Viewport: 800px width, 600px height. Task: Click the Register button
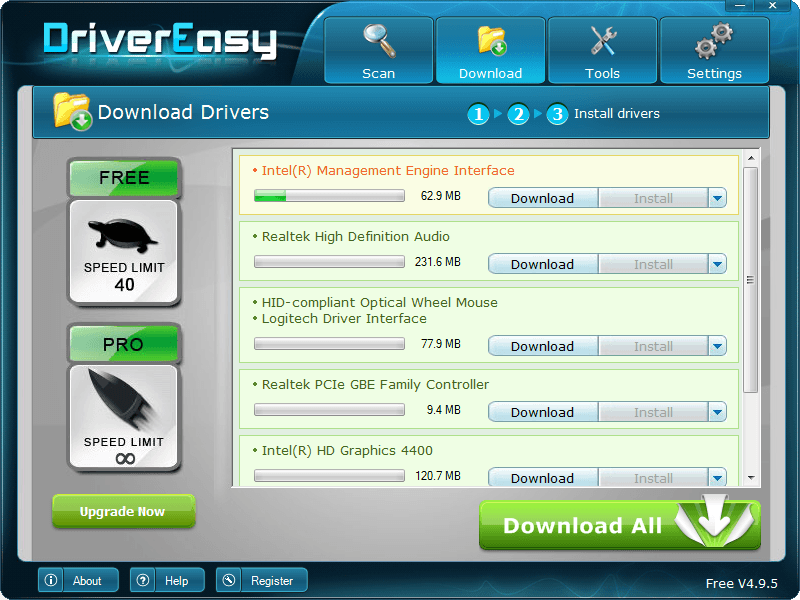coord(261,580)
